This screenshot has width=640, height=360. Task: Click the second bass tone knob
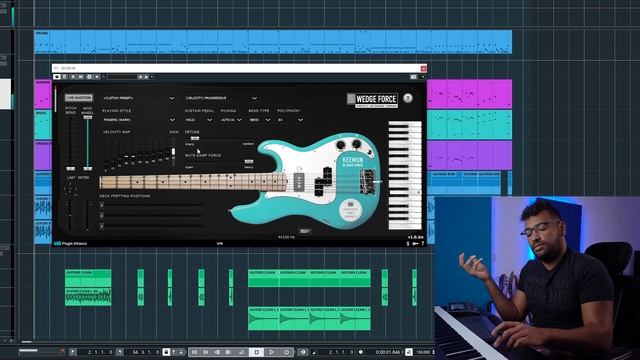pos(356,144)
